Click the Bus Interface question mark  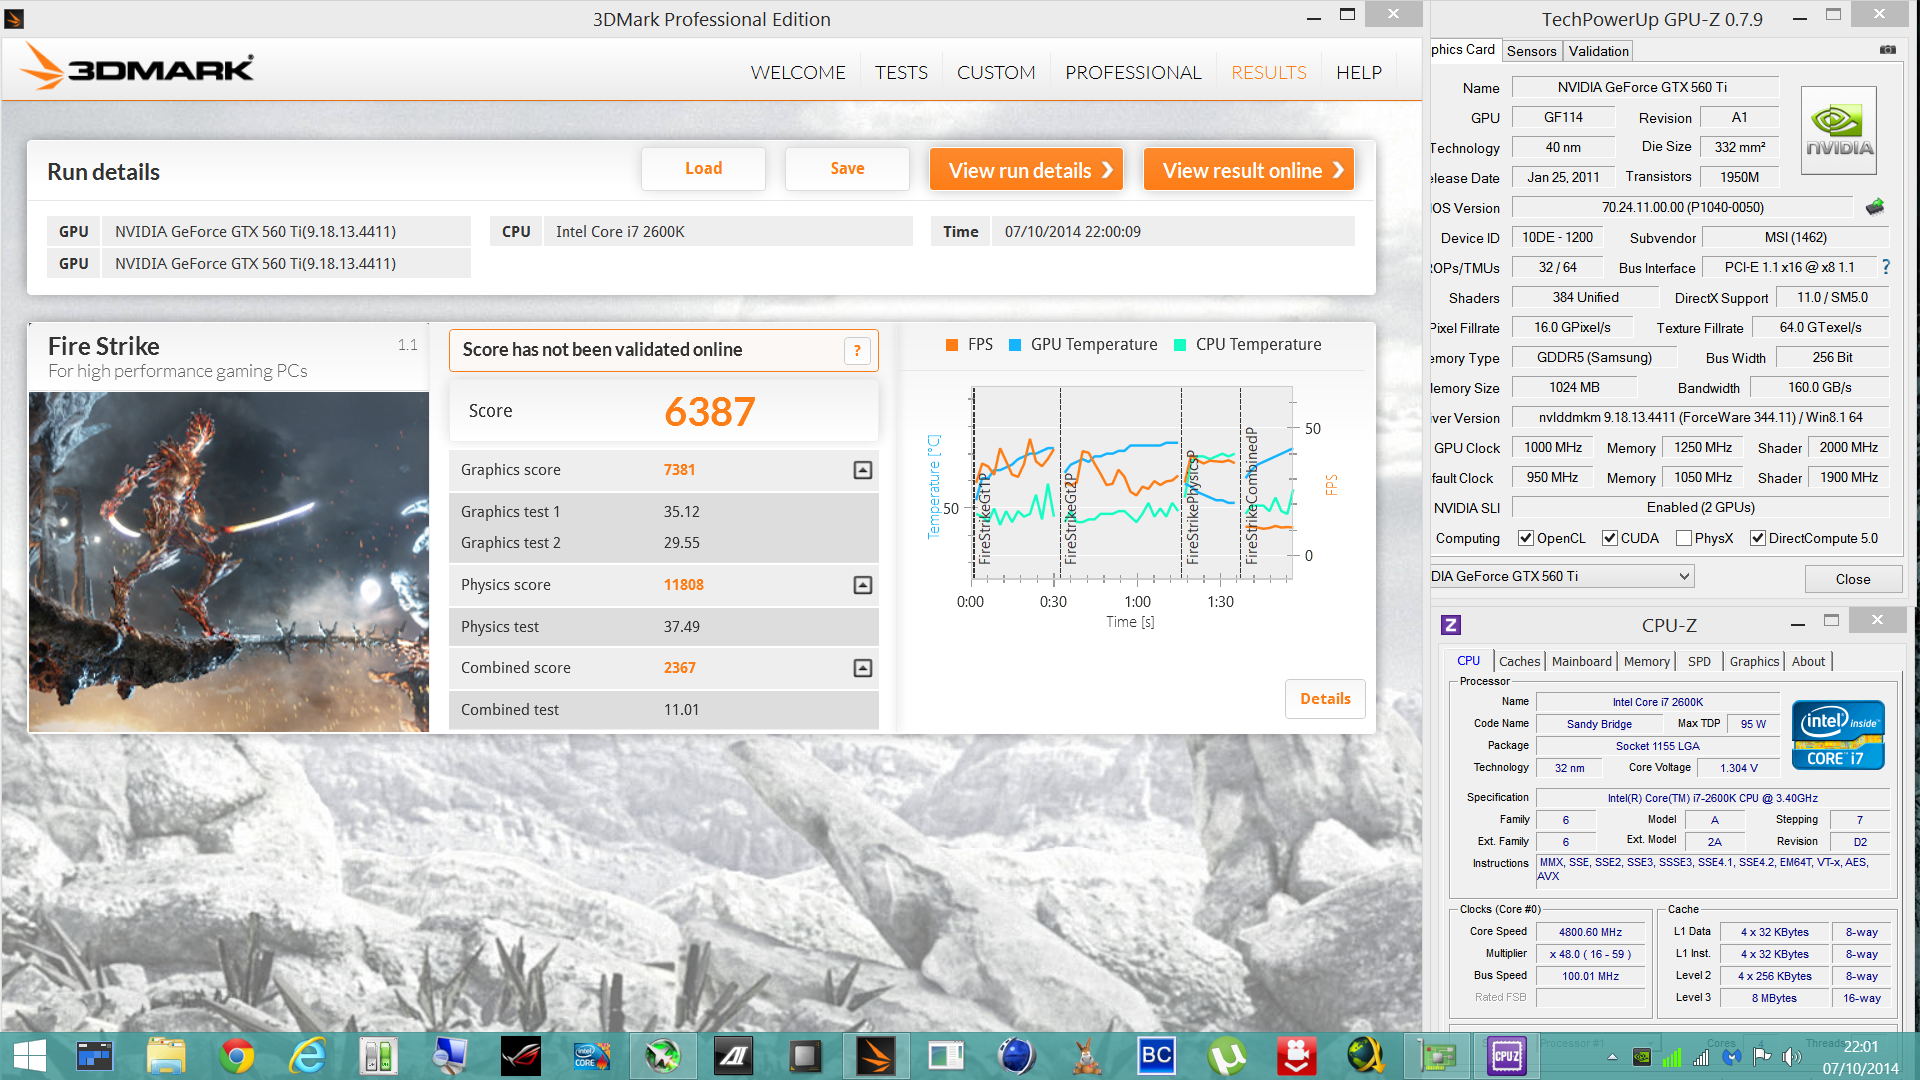tap(1886, 267)
